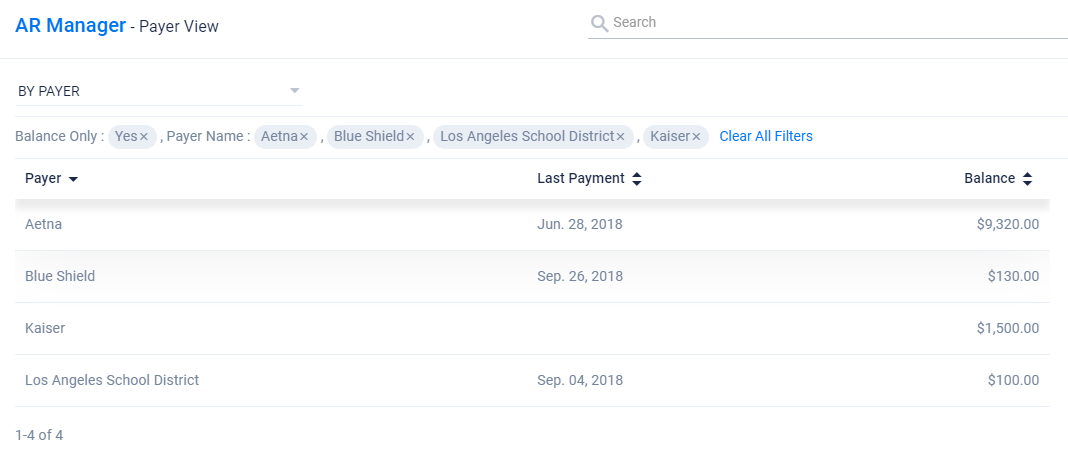
Task: Click the Payer column header
Action: point(43,179)
